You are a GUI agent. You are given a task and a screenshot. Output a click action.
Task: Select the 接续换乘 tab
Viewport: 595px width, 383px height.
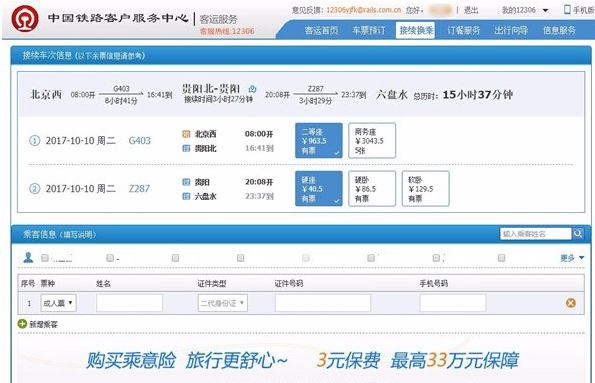pyautogui.click(x=416, y=30)
